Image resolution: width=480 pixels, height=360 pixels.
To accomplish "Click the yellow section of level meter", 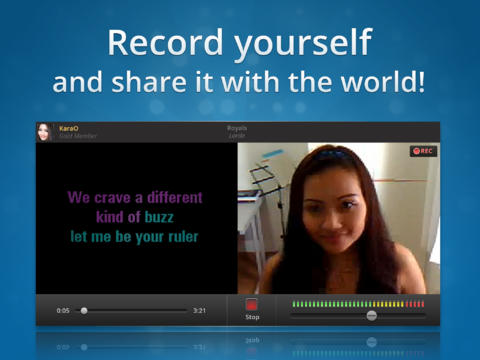I will click(388, 304).
